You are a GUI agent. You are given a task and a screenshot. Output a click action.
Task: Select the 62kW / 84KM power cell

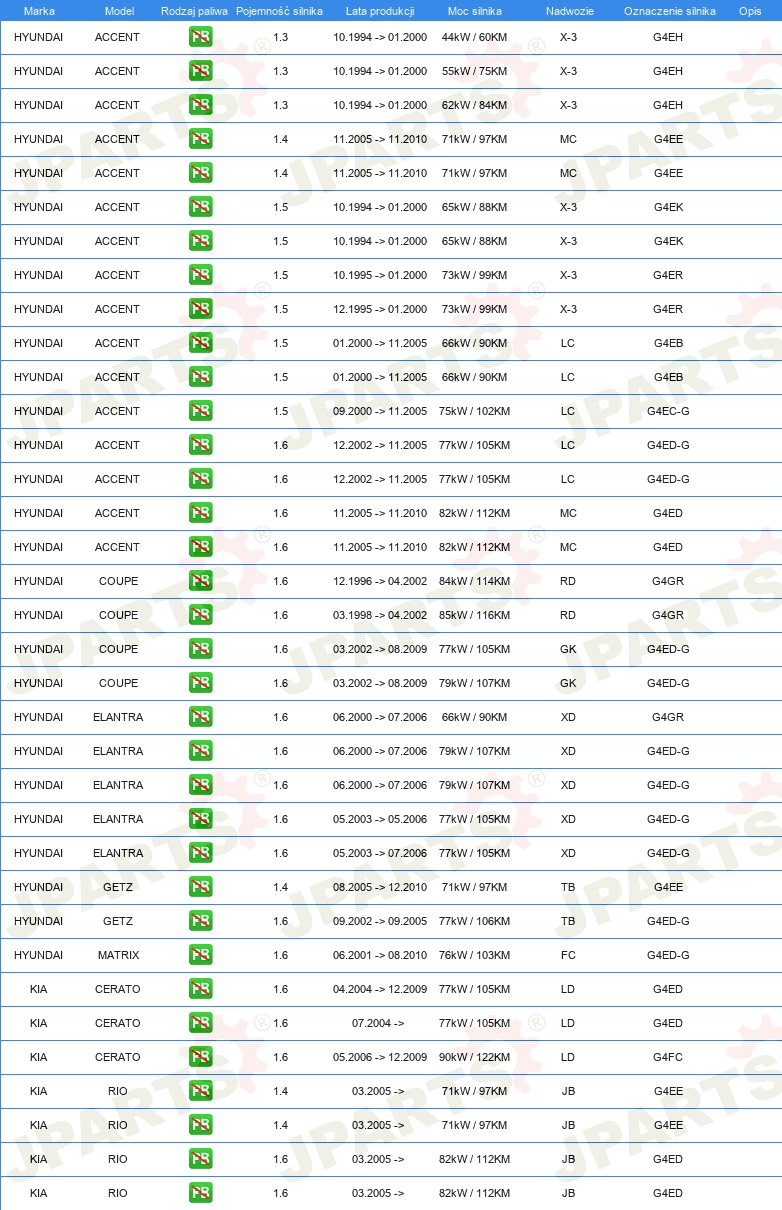[x=475, y=105]
